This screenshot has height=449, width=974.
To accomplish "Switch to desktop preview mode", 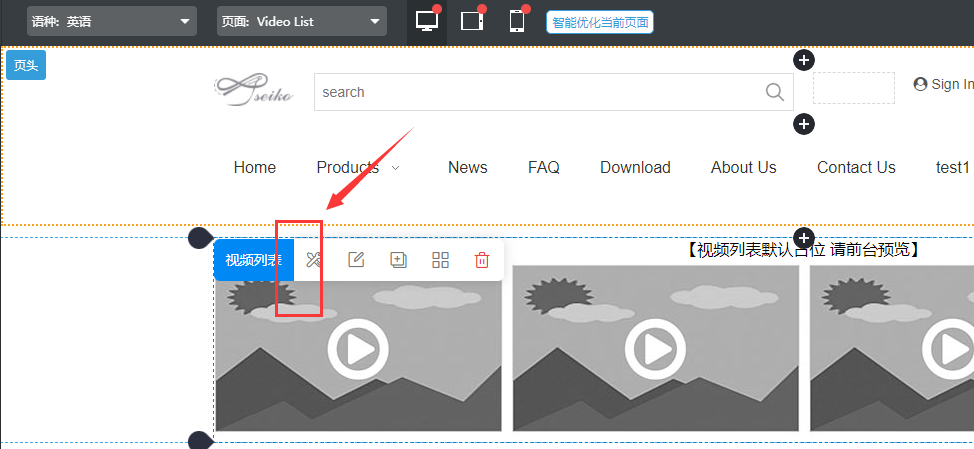I will 428,21.
